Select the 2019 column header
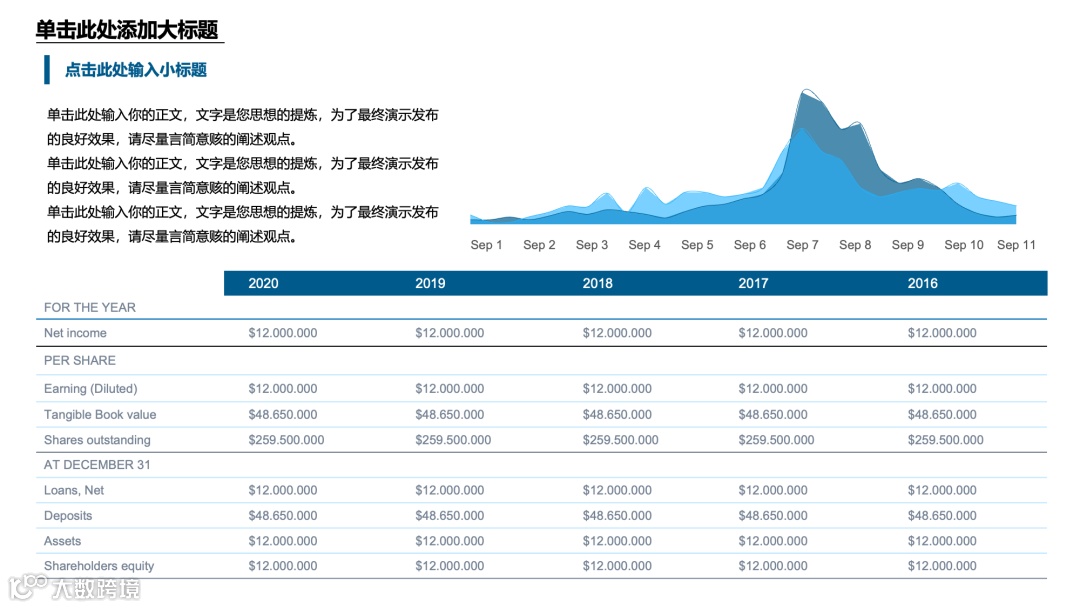This screenshot has width=1080, height=608. (x=430, y=283)
